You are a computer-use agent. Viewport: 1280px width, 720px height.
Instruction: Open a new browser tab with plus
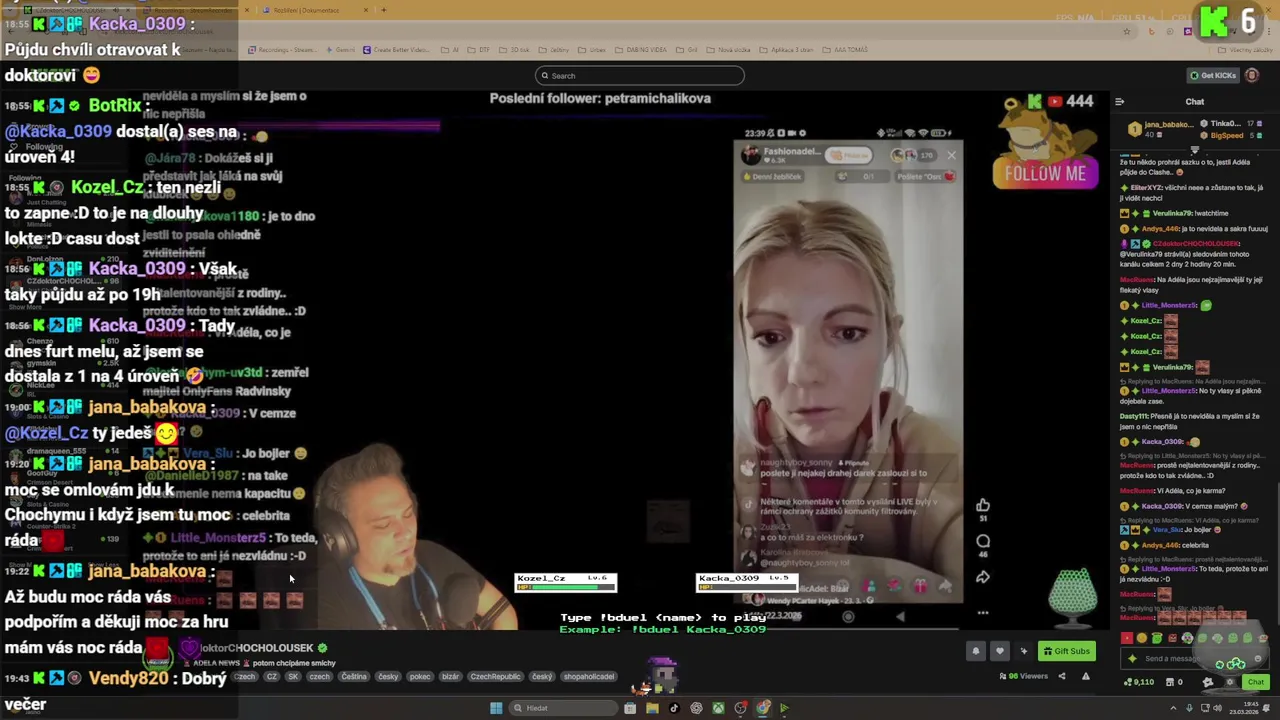384,10
